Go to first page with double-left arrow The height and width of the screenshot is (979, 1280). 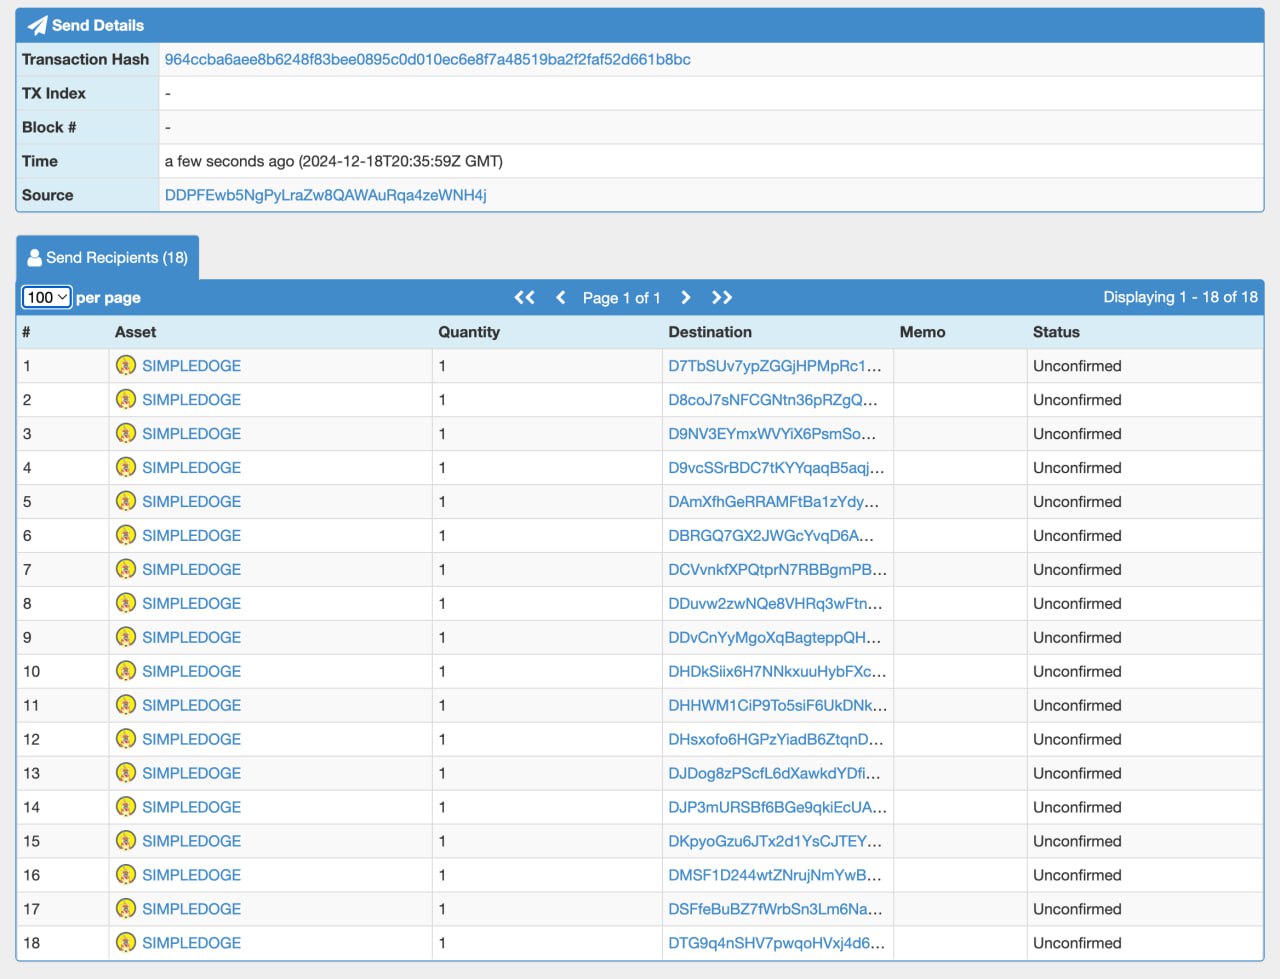(524, 297)
